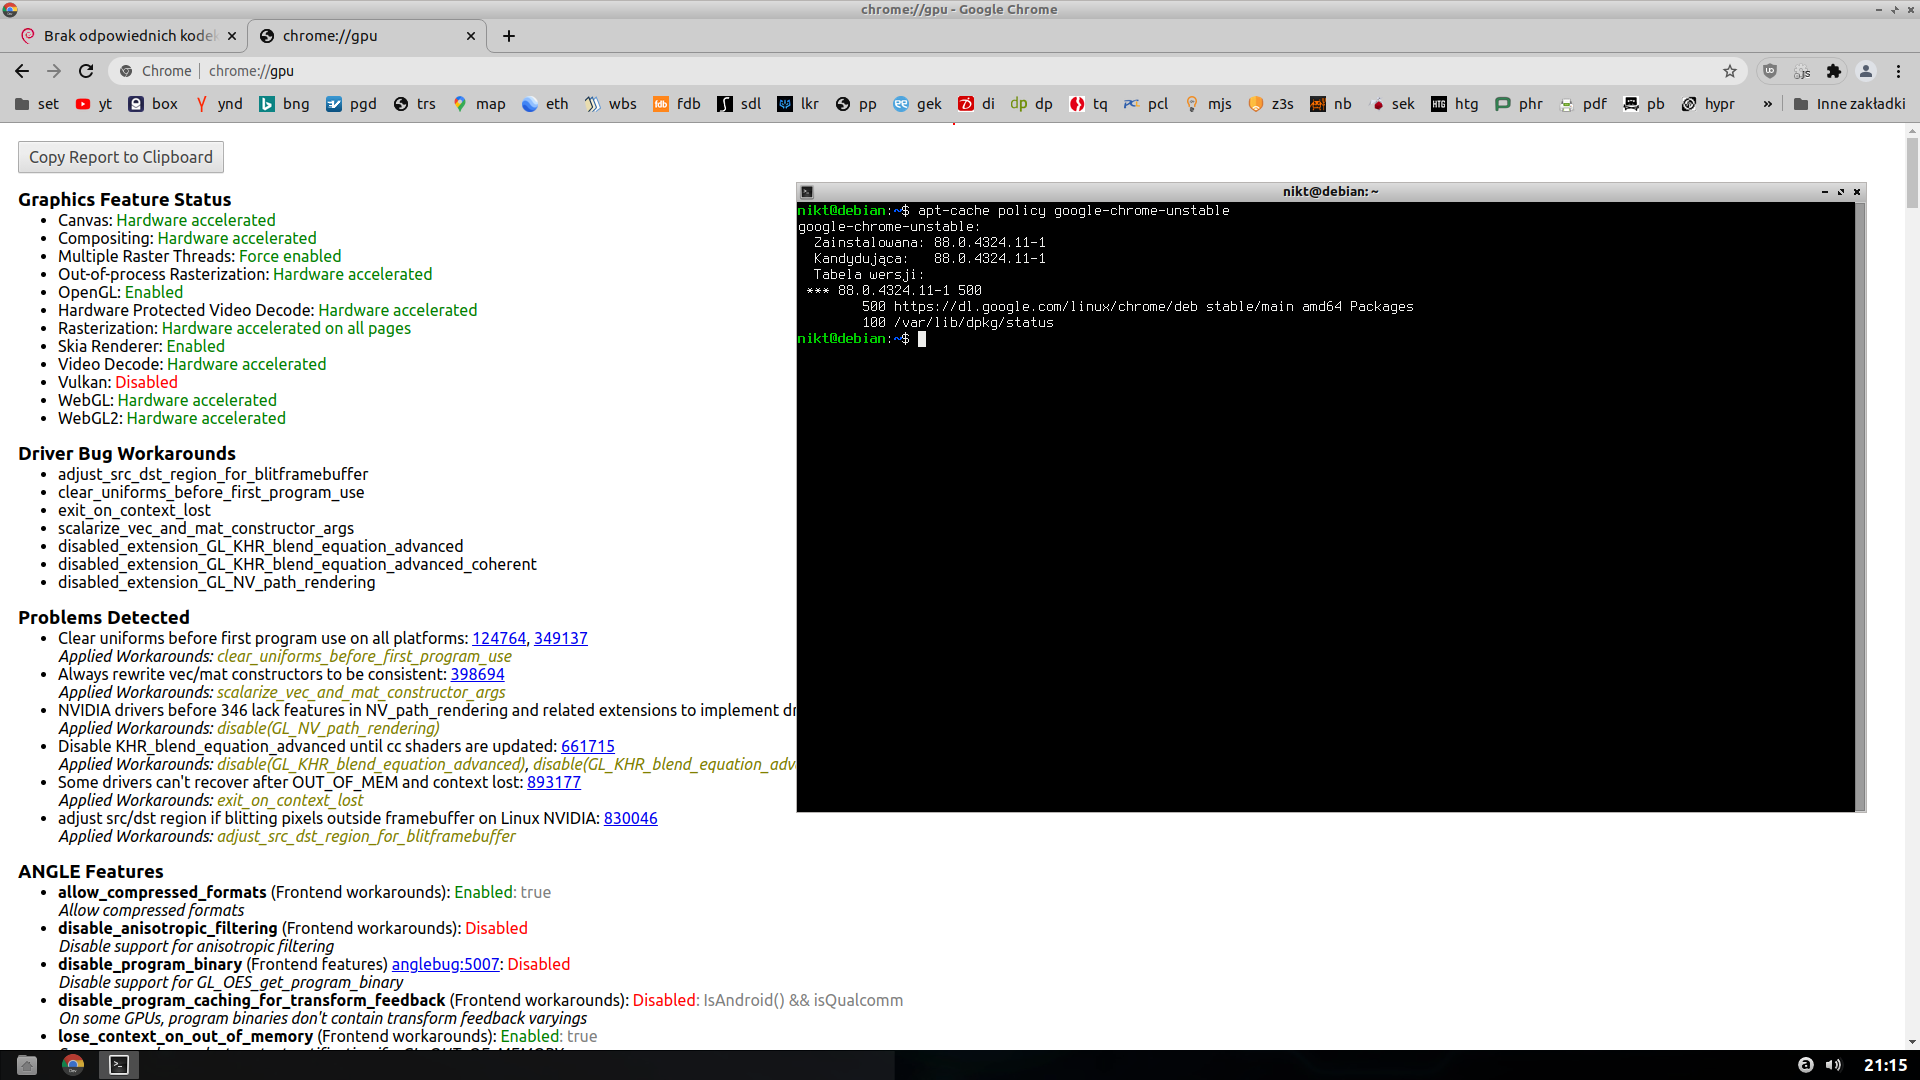Open the map bookmark
The image size is (1920, 1080).
click(479, 104)
